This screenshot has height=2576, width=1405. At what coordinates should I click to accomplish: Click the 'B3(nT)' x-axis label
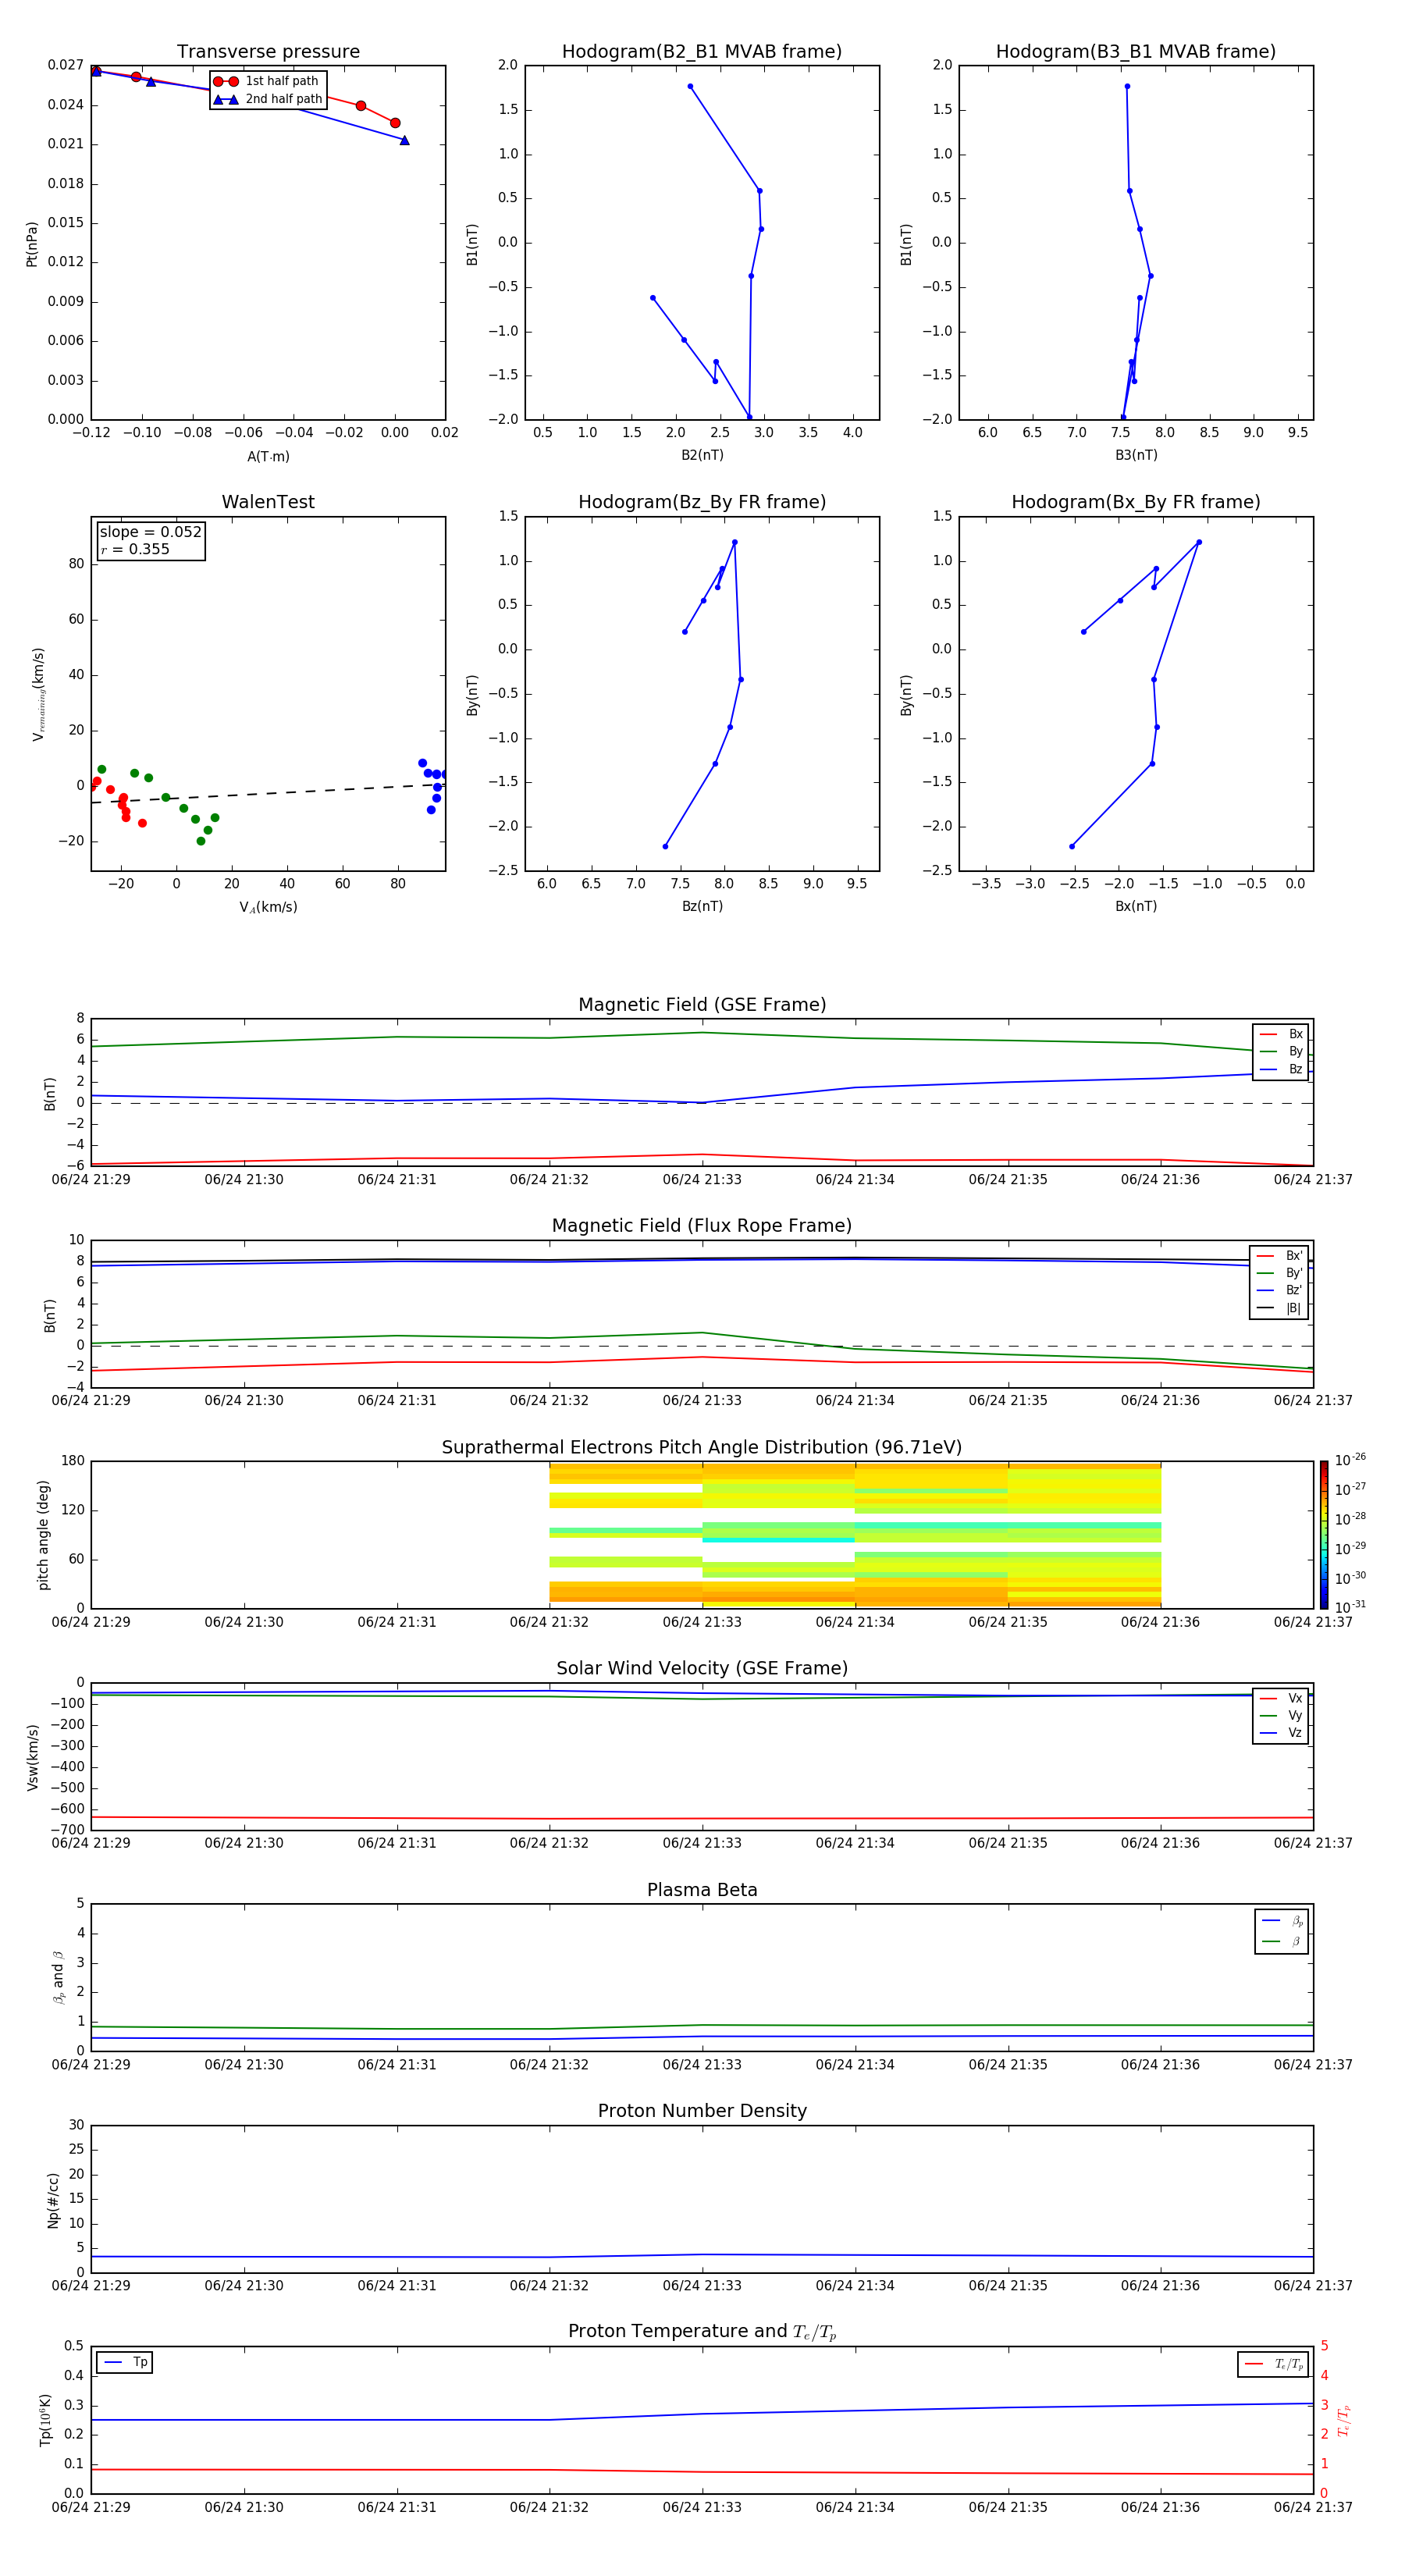click(x=1136, y=455)
